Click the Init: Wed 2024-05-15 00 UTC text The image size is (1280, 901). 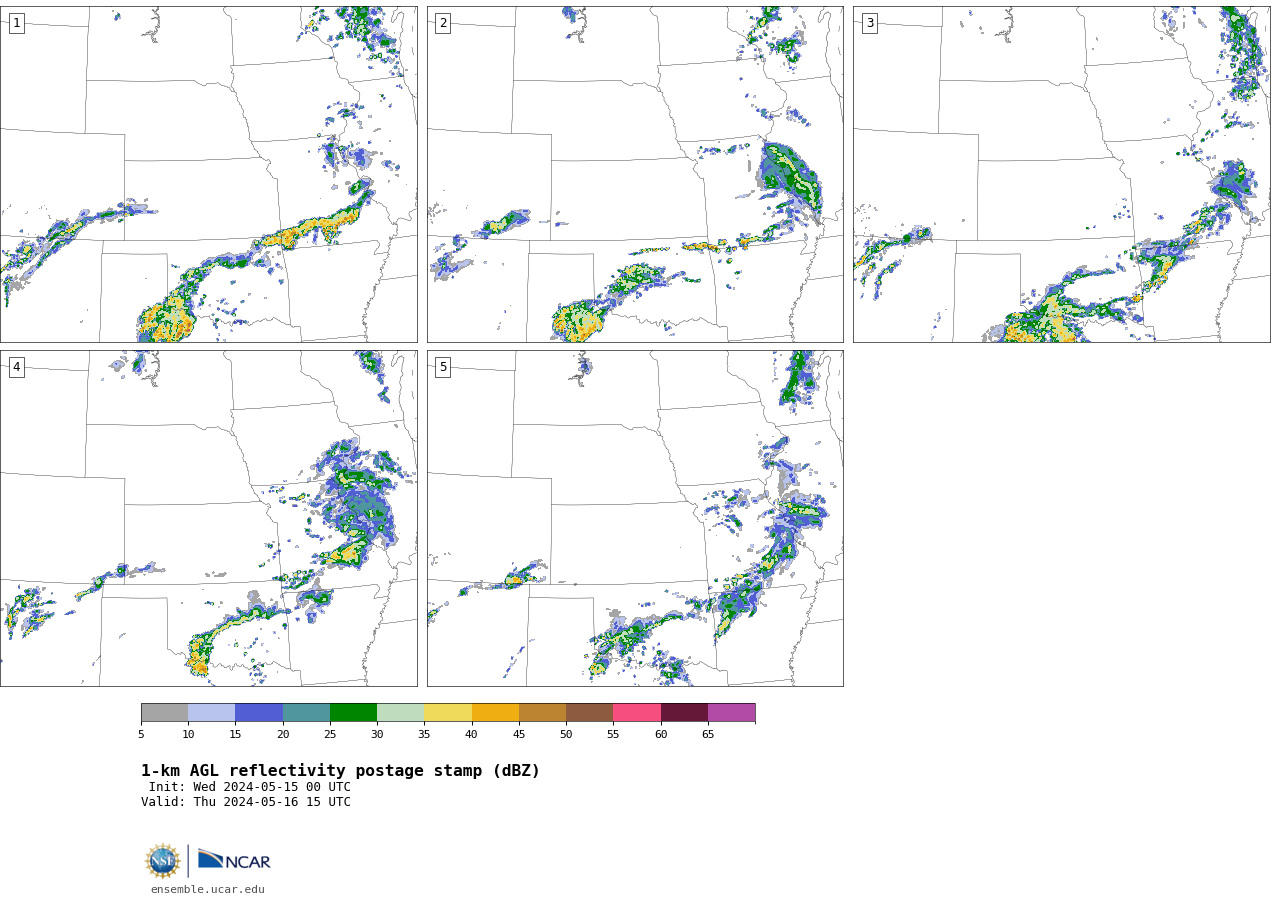point(250,787)
